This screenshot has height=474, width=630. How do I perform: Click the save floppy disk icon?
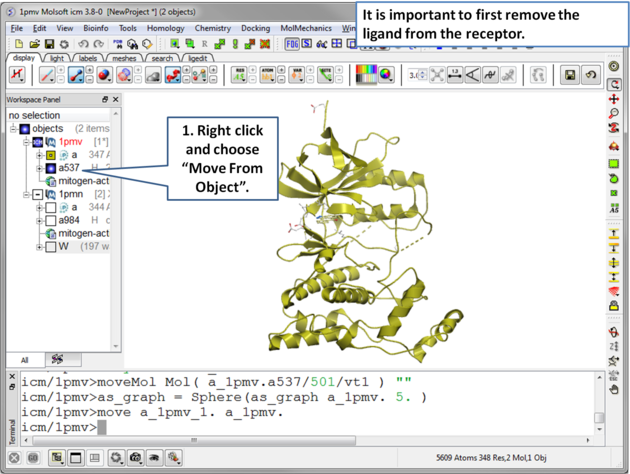click(x=49, y=44)
